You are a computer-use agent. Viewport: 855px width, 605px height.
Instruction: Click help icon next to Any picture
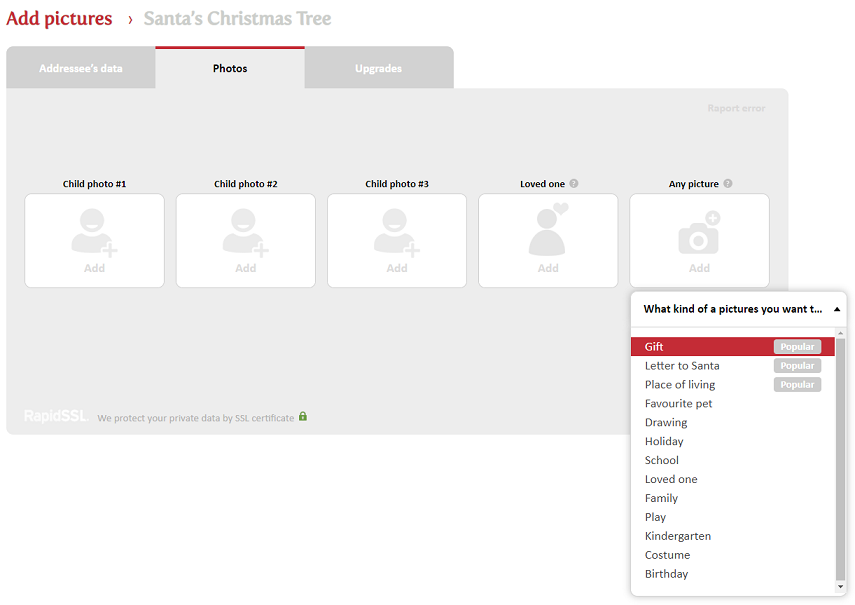[x=728, y=184]
